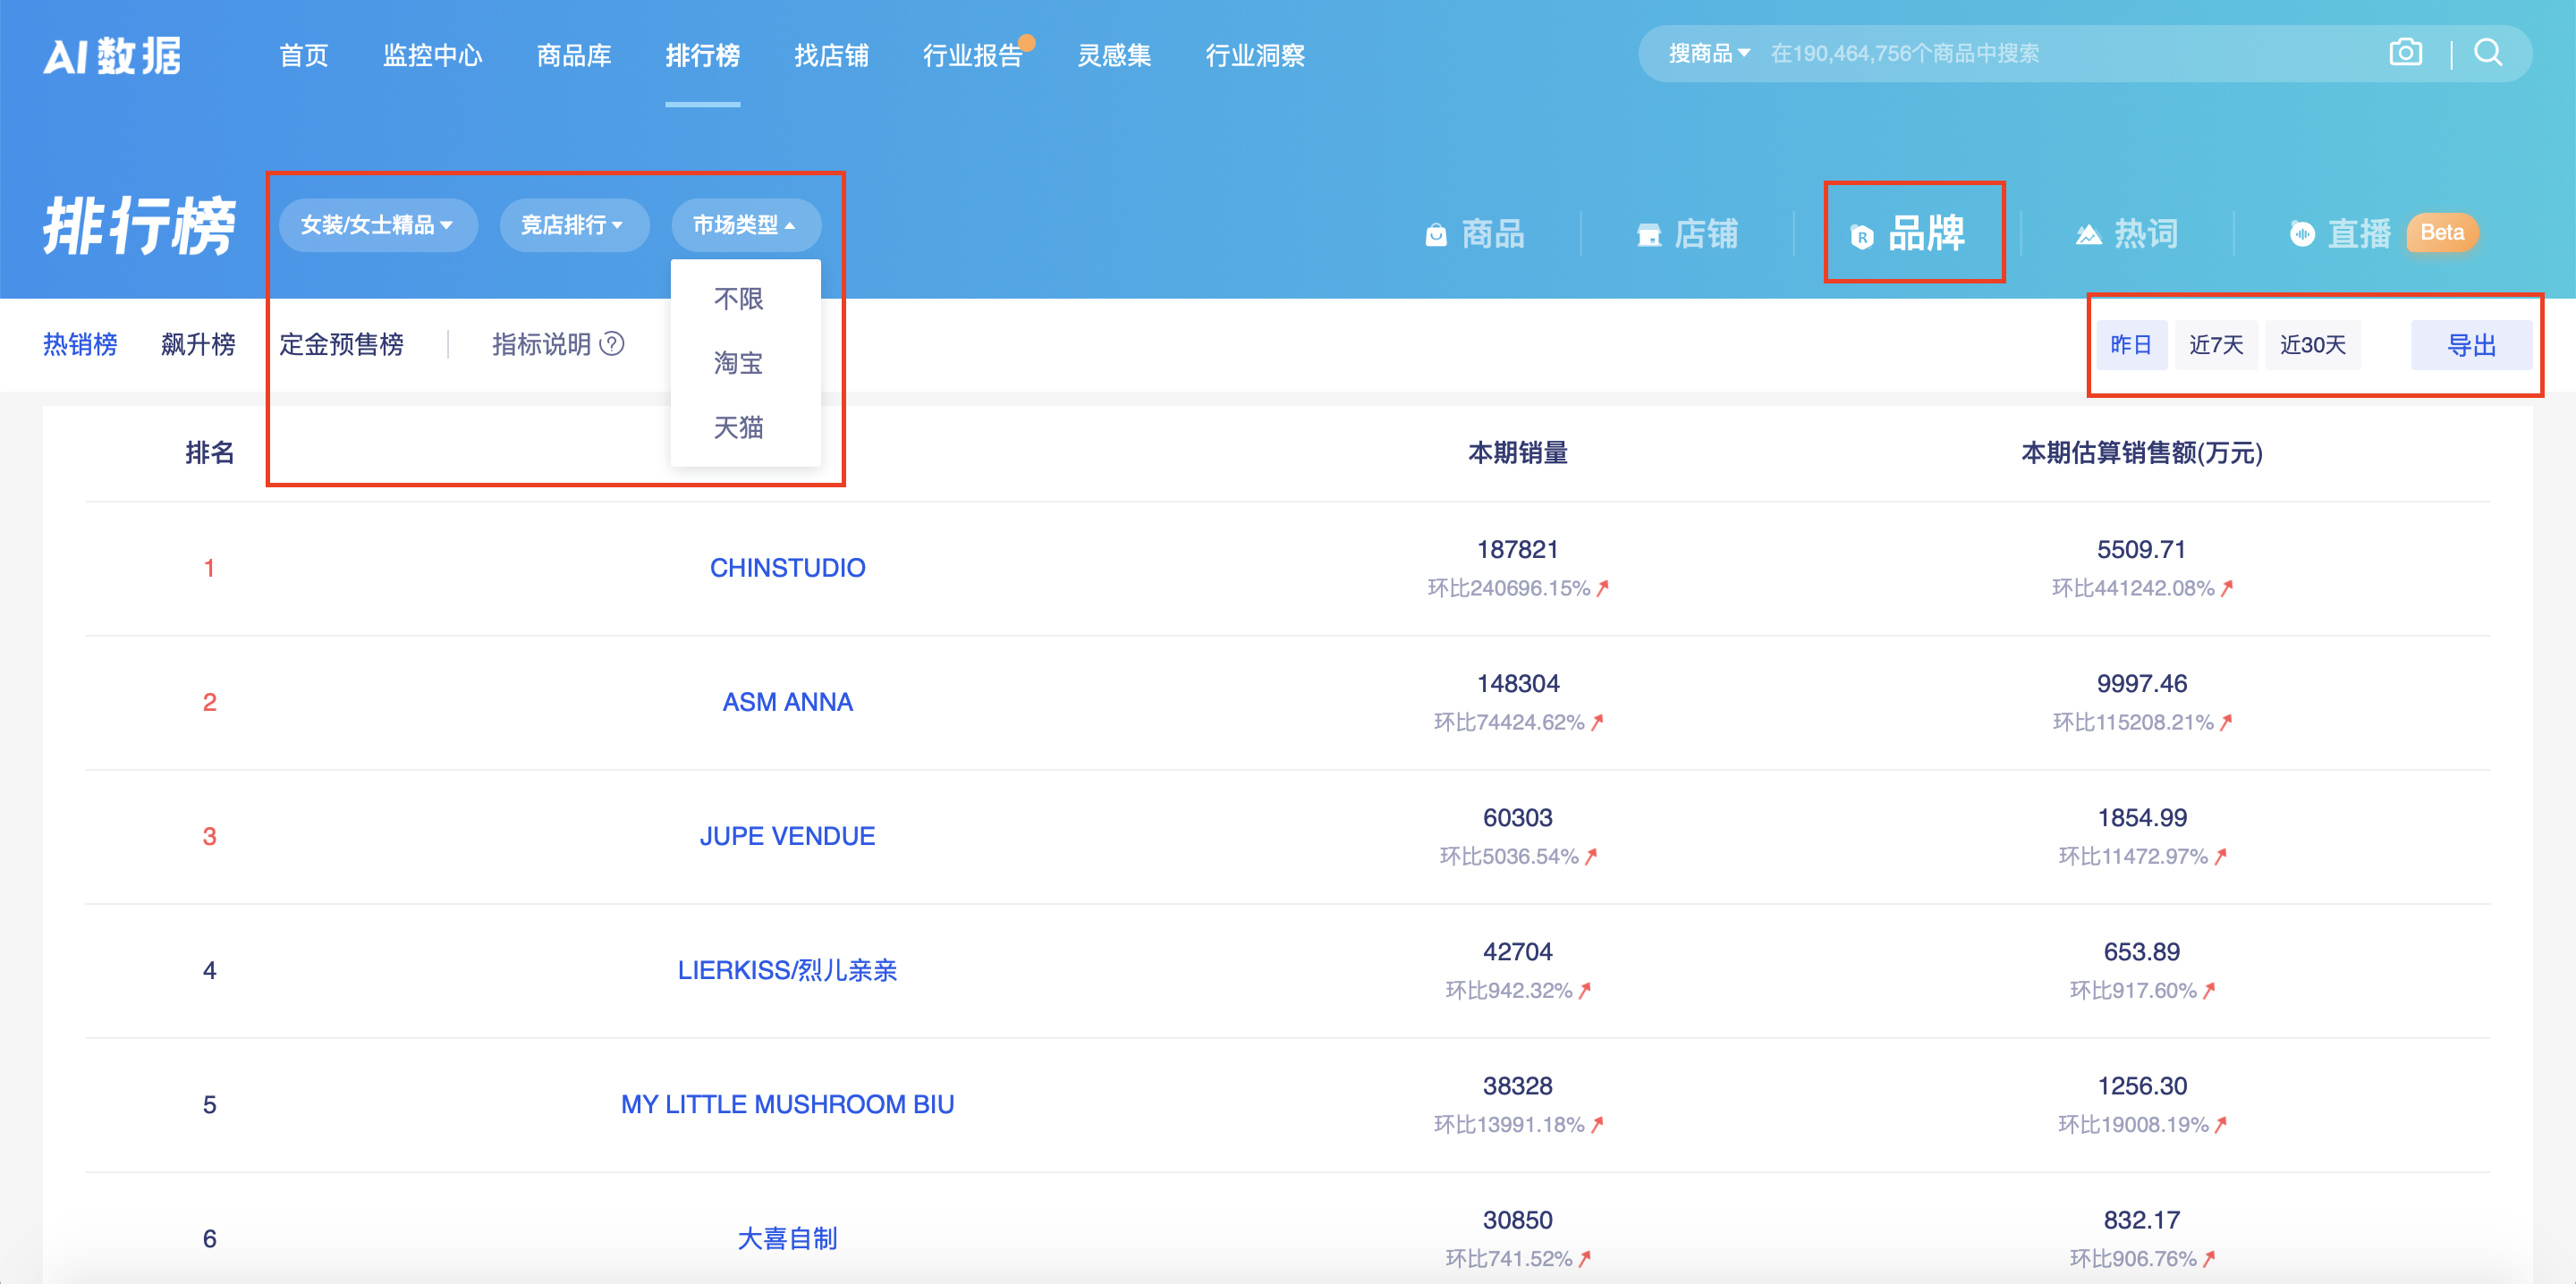
Task: Open 行业报告 in the top navigation
Action: 972,55
